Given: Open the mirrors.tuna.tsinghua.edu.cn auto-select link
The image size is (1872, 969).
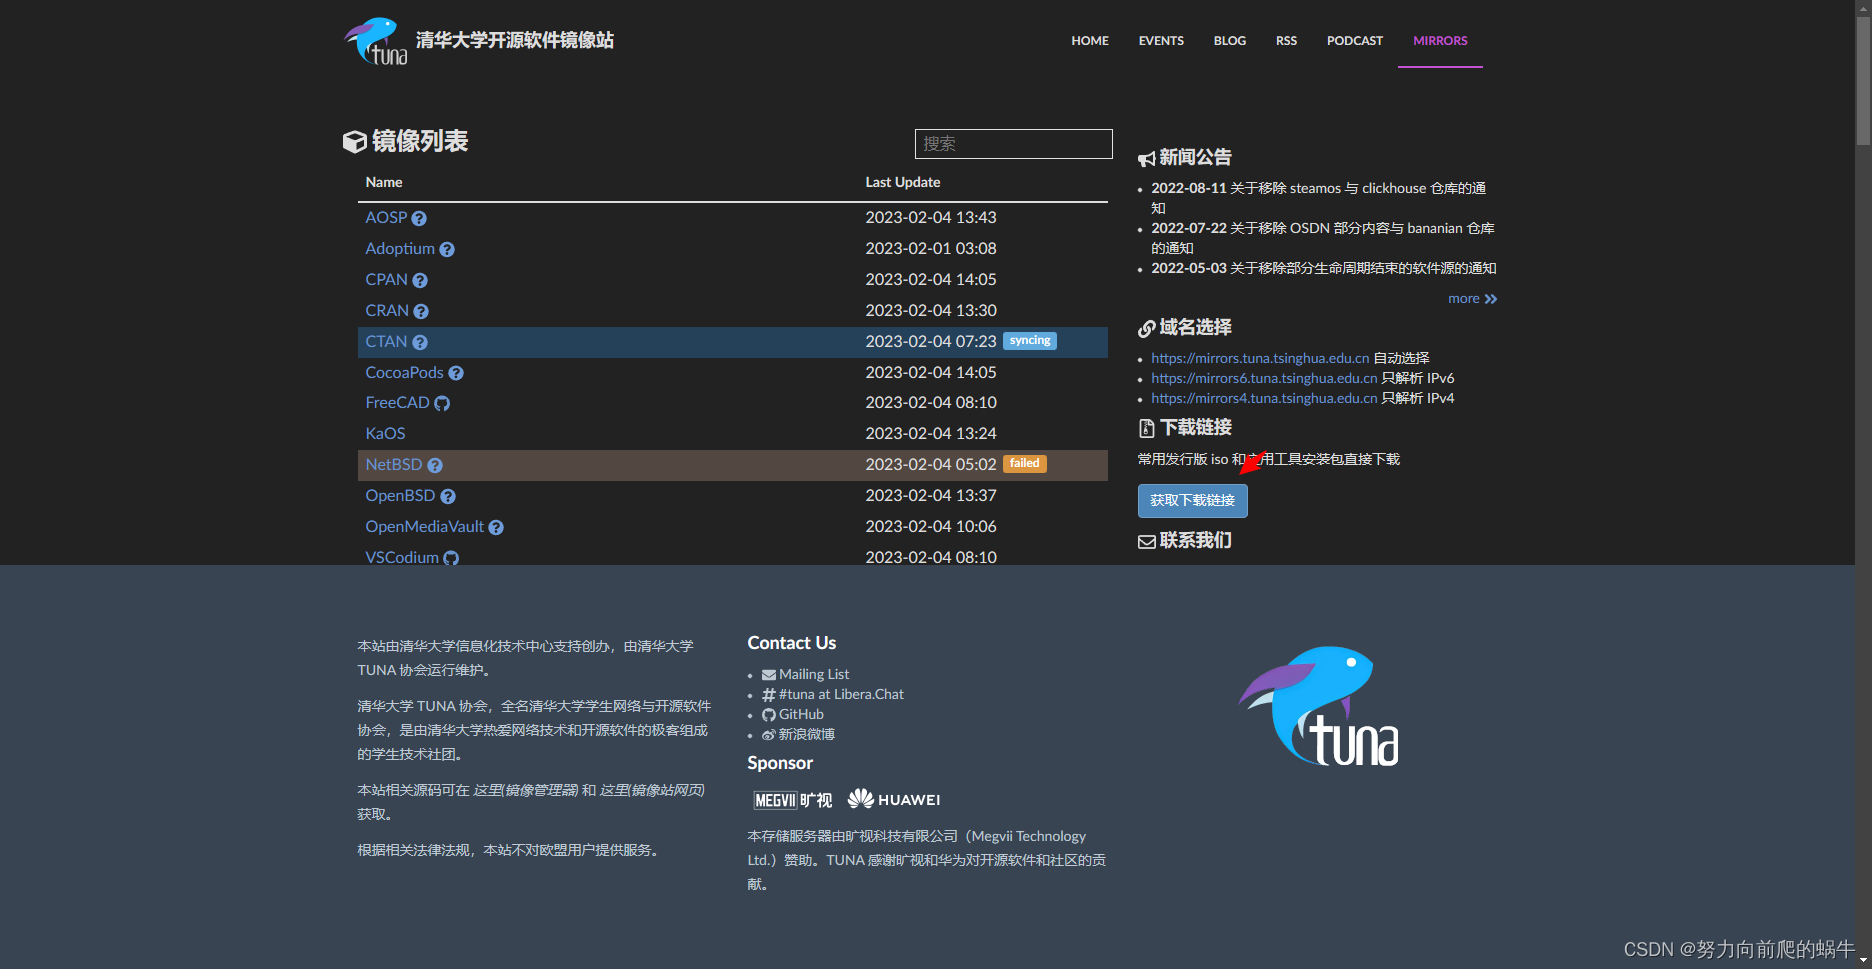Looking at the screenshot, I should (1260, 358).
